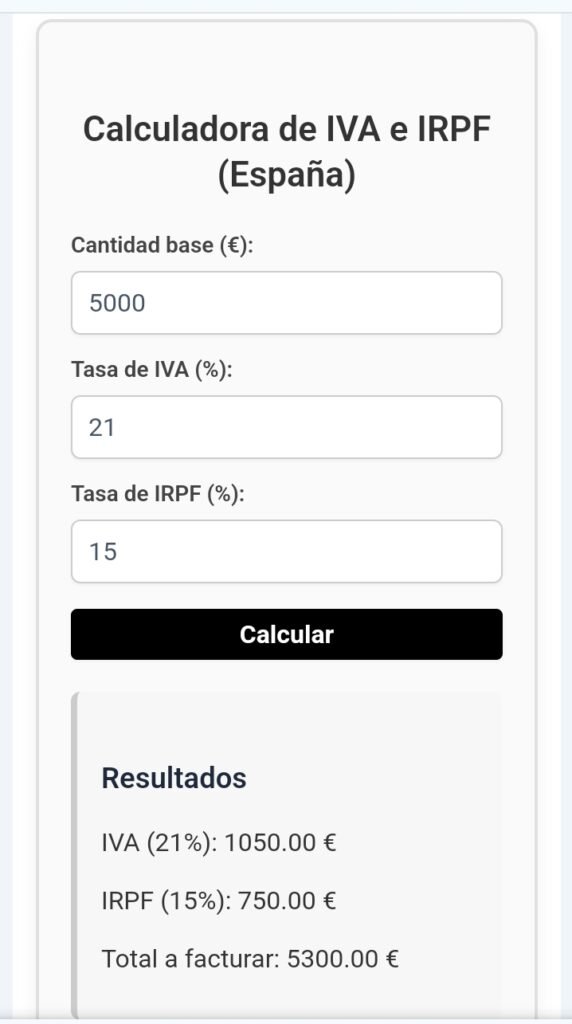Click the Total a facturar result line
Viewport: 572px width, 1024px height.
point(250,959)
